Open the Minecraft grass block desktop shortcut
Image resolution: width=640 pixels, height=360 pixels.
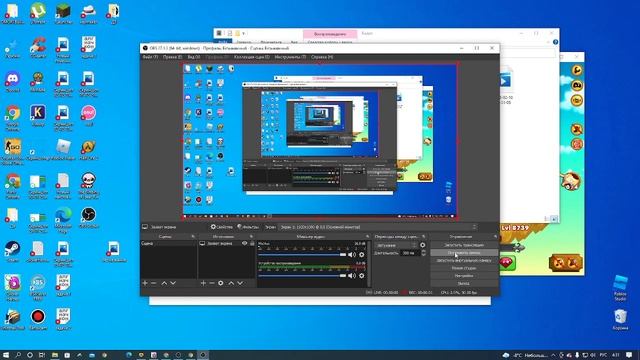pos(63,13)
